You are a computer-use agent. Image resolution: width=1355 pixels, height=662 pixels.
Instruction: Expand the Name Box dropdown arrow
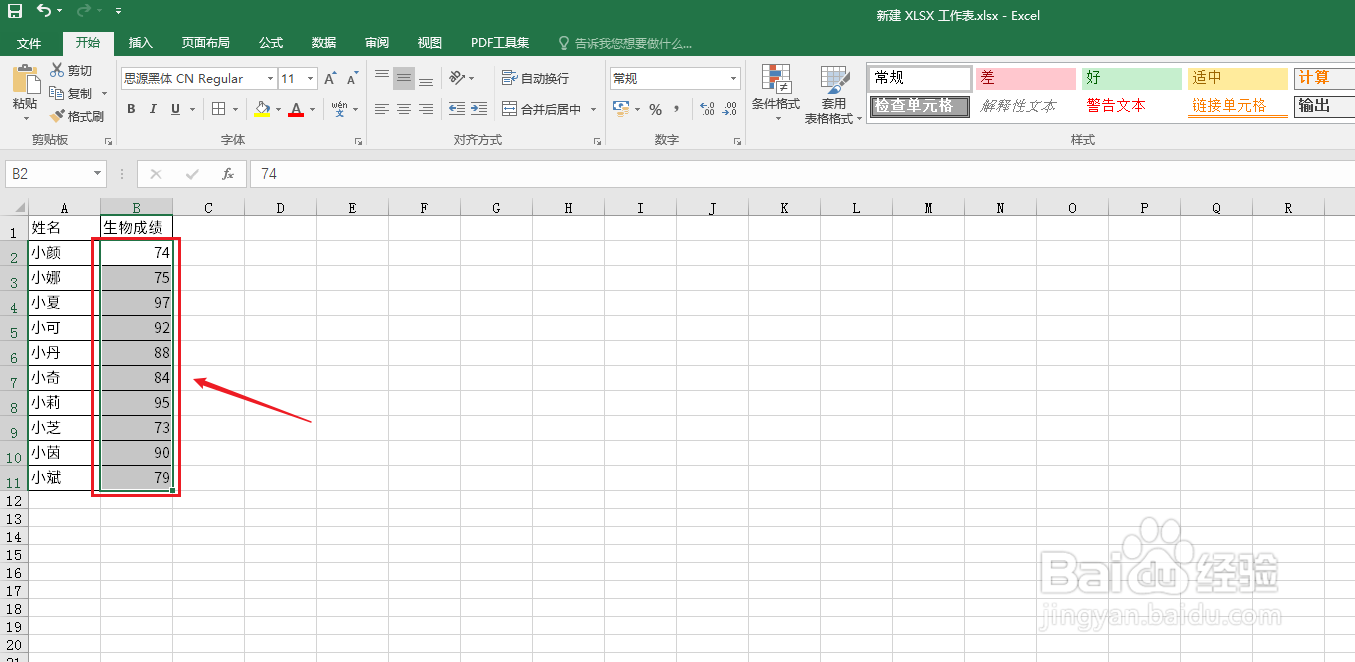pos(97,174)
